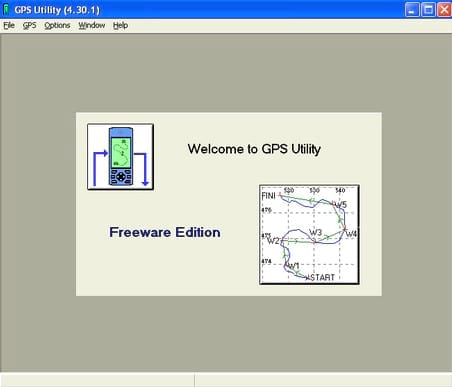Screen dimensions: 452x387
Task: Close the GPS Utility window
Action: pos(444,9)
